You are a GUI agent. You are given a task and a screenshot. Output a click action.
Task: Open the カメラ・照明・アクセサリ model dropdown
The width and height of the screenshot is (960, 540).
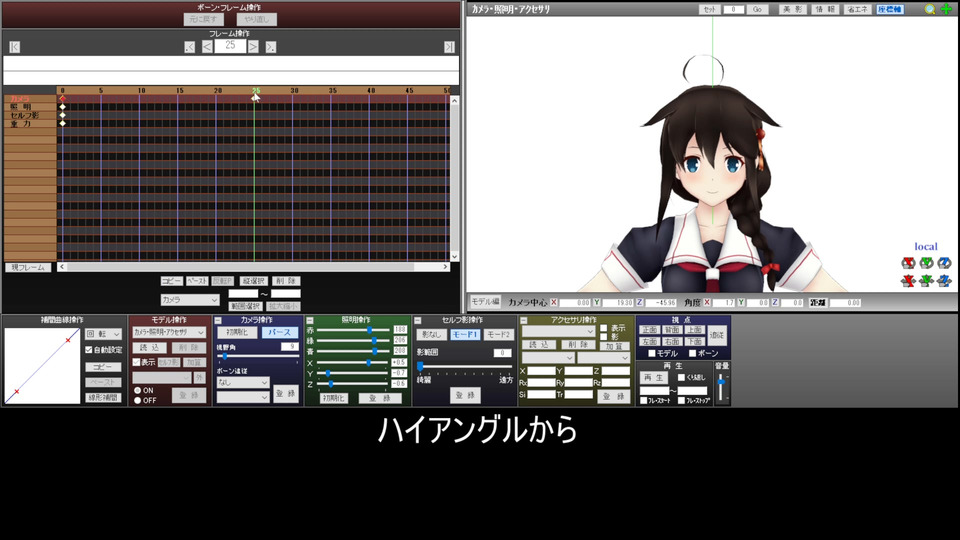tap(169, 332)
